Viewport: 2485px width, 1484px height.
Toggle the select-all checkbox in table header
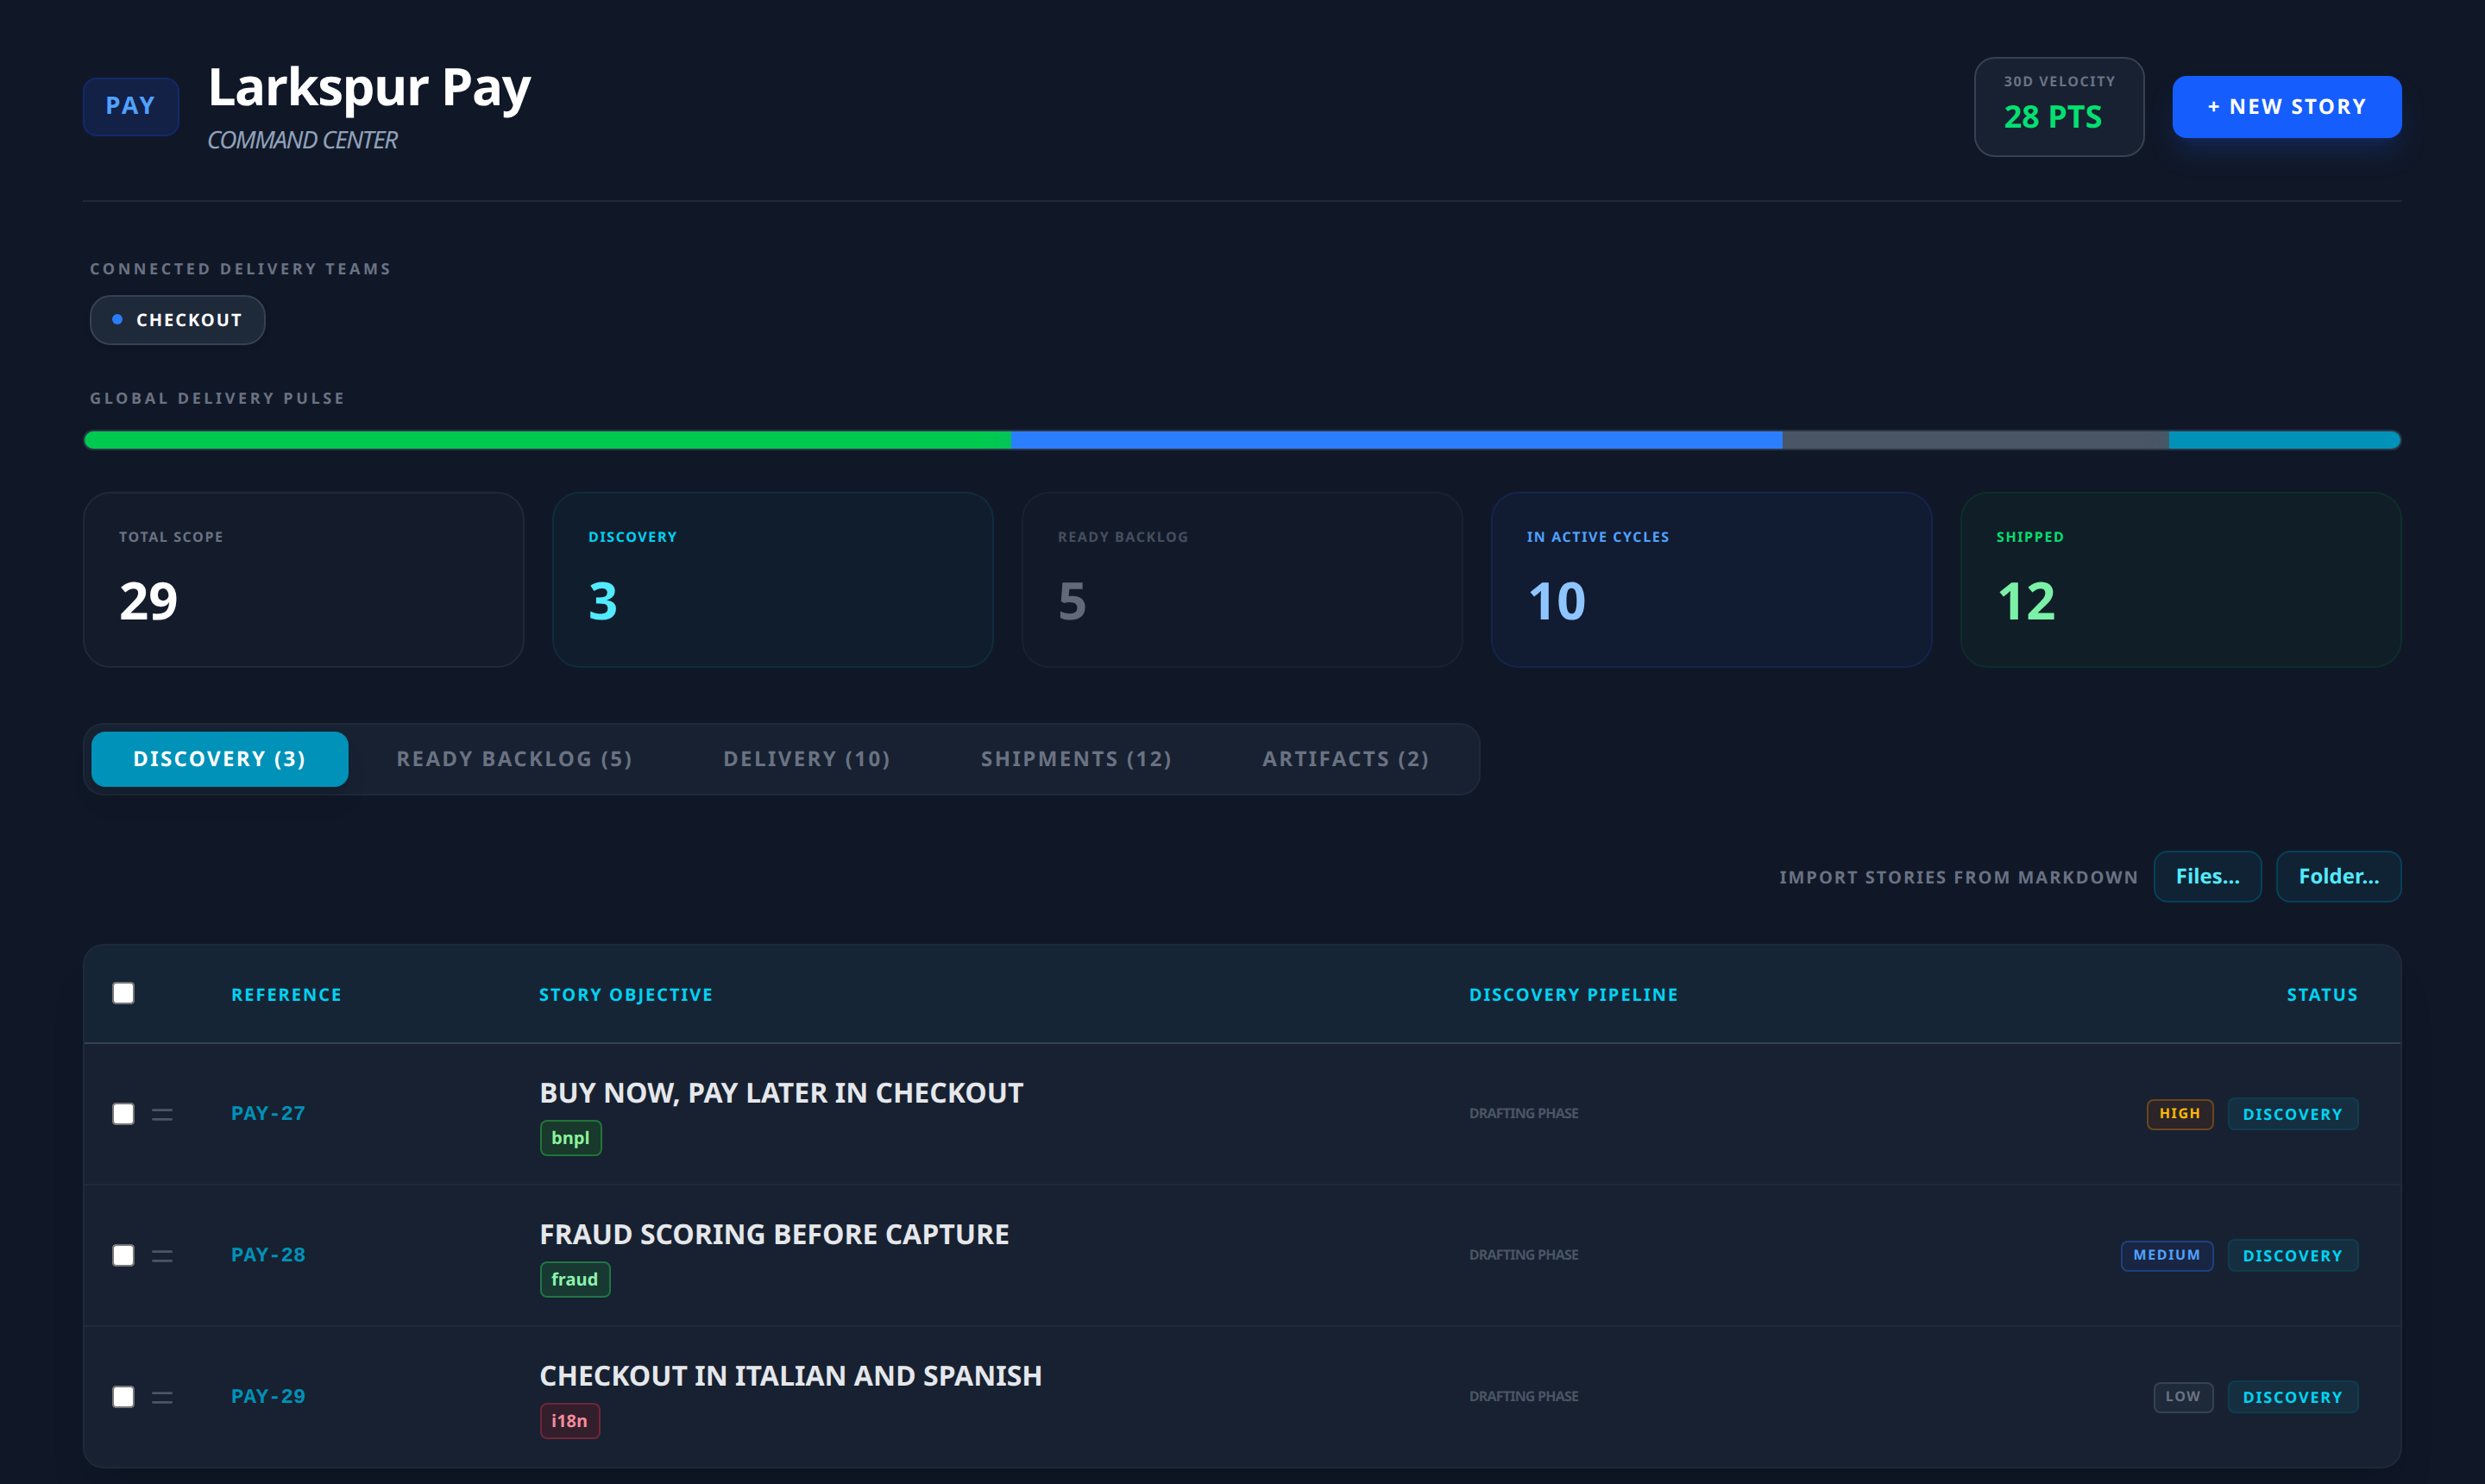pos(123,993)
